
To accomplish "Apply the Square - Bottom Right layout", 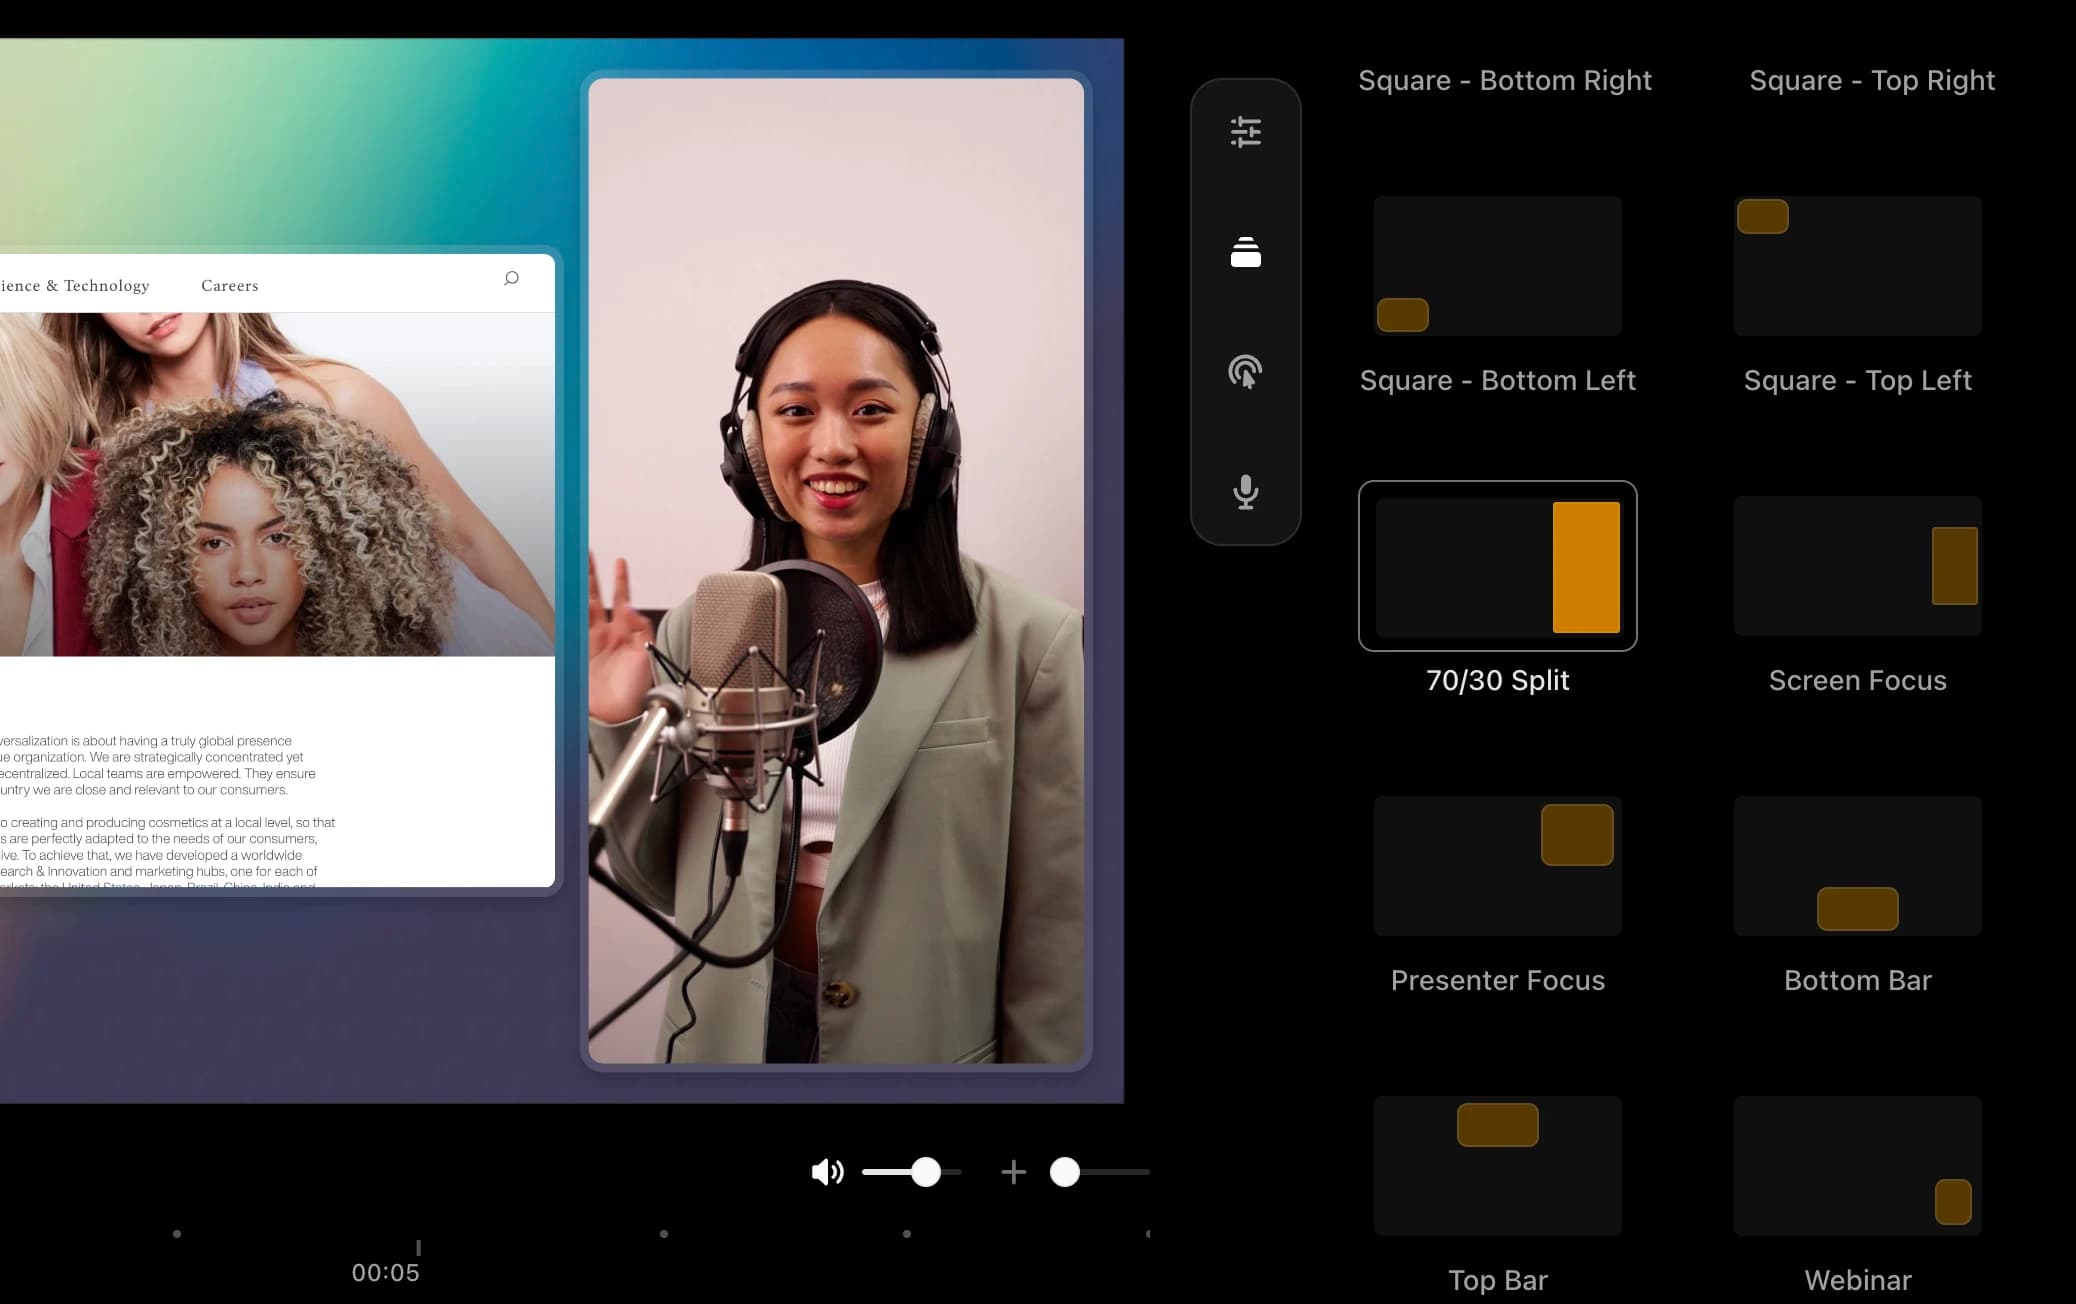I will [x=1505, y=80].
